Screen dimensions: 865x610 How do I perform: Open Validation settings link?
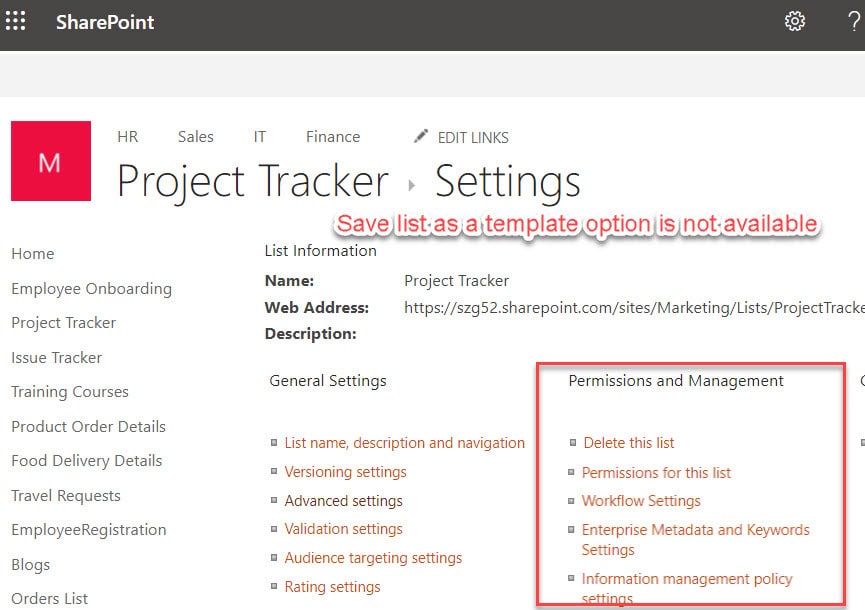343,529
